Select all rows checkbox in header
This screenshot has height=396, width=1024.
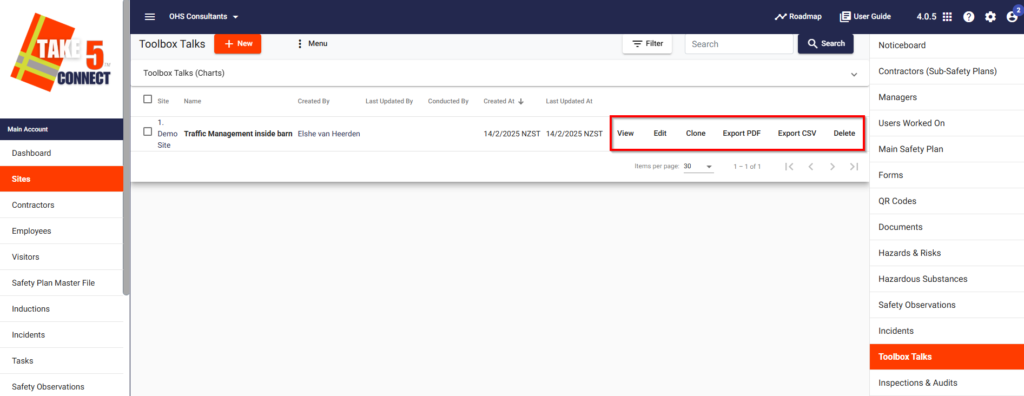click(x=148, y=99)
